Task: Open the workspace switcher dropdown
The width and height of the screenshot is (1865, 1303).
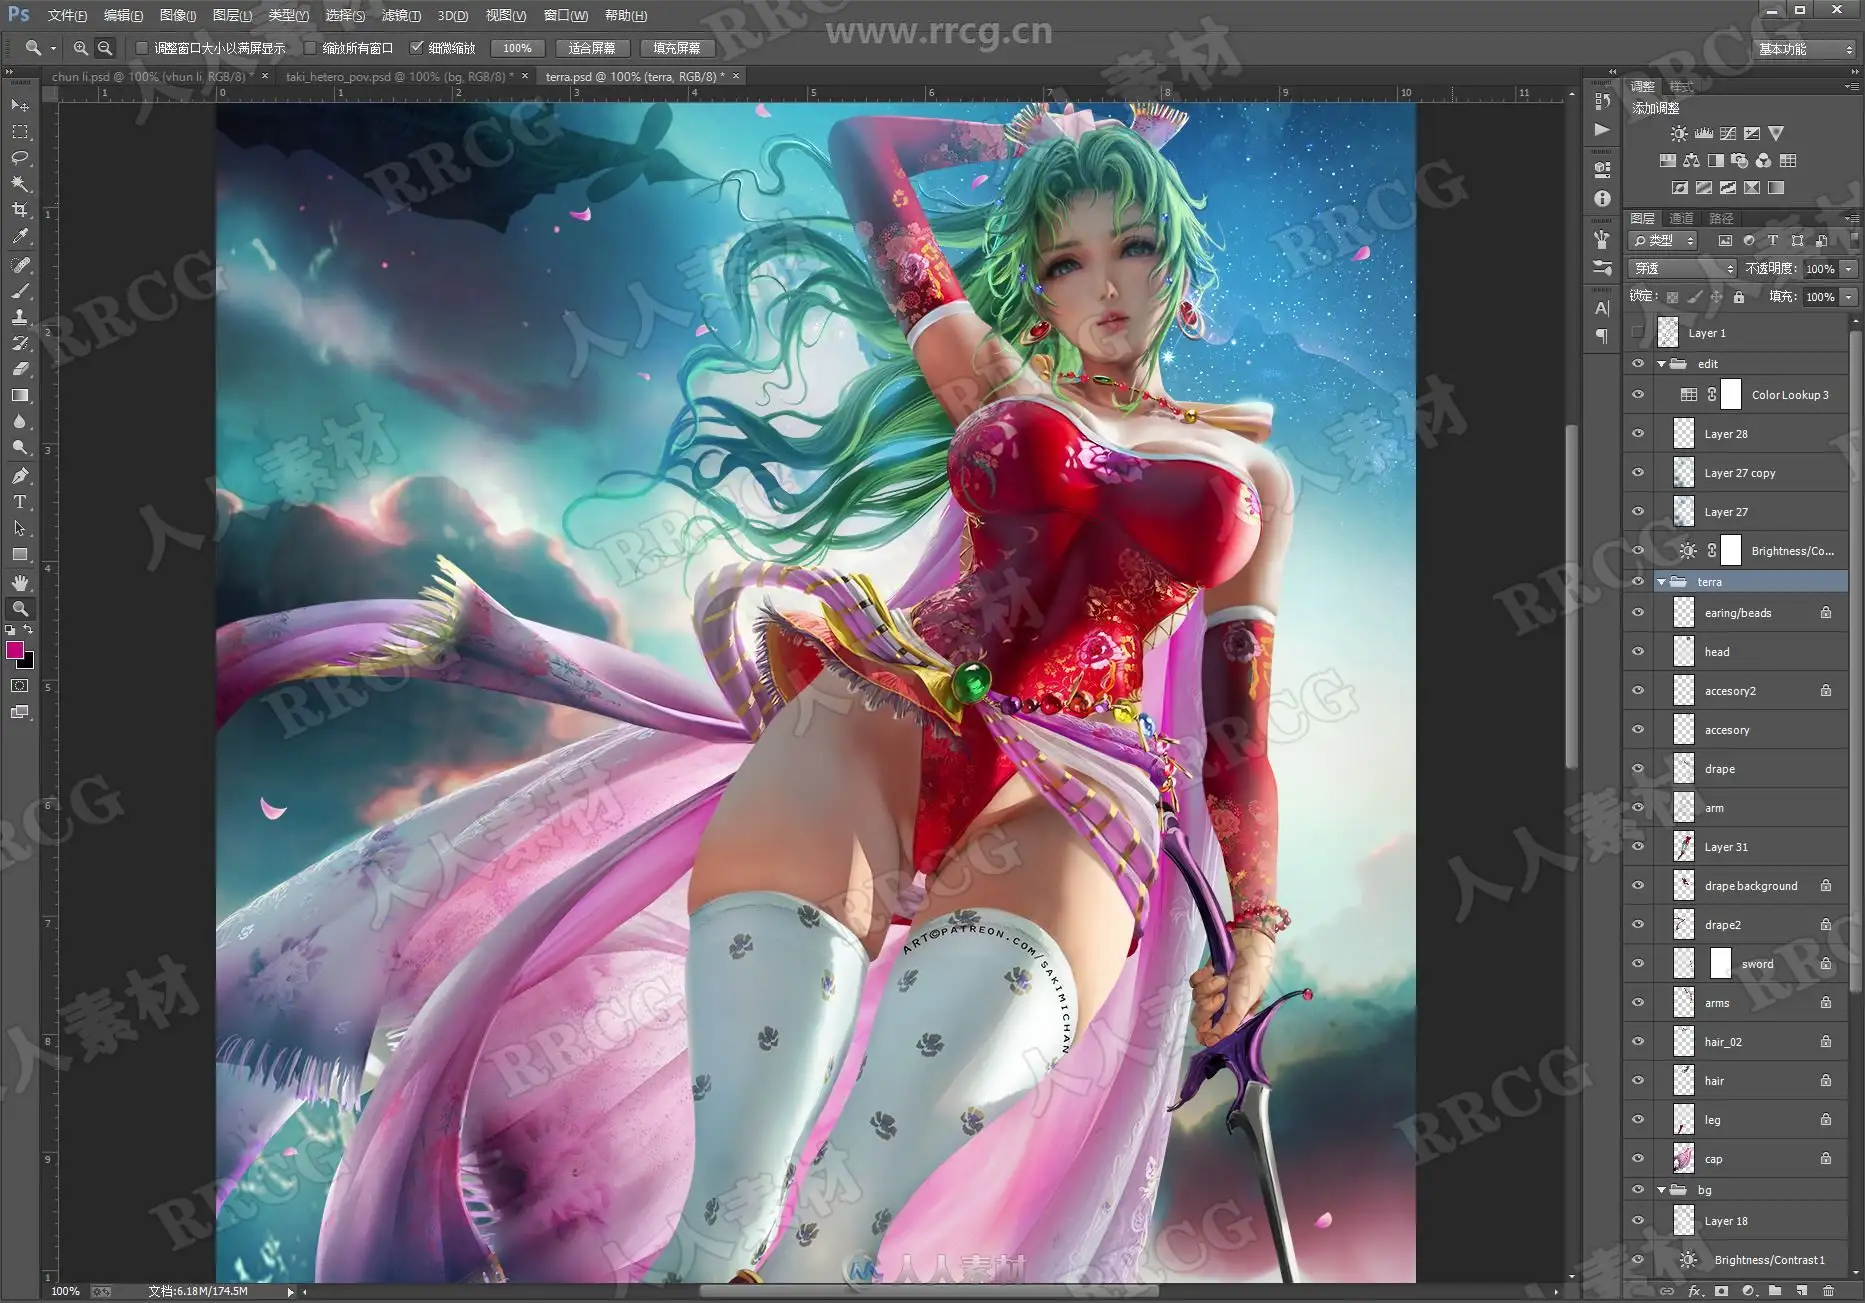Action: click(1805, 49)
